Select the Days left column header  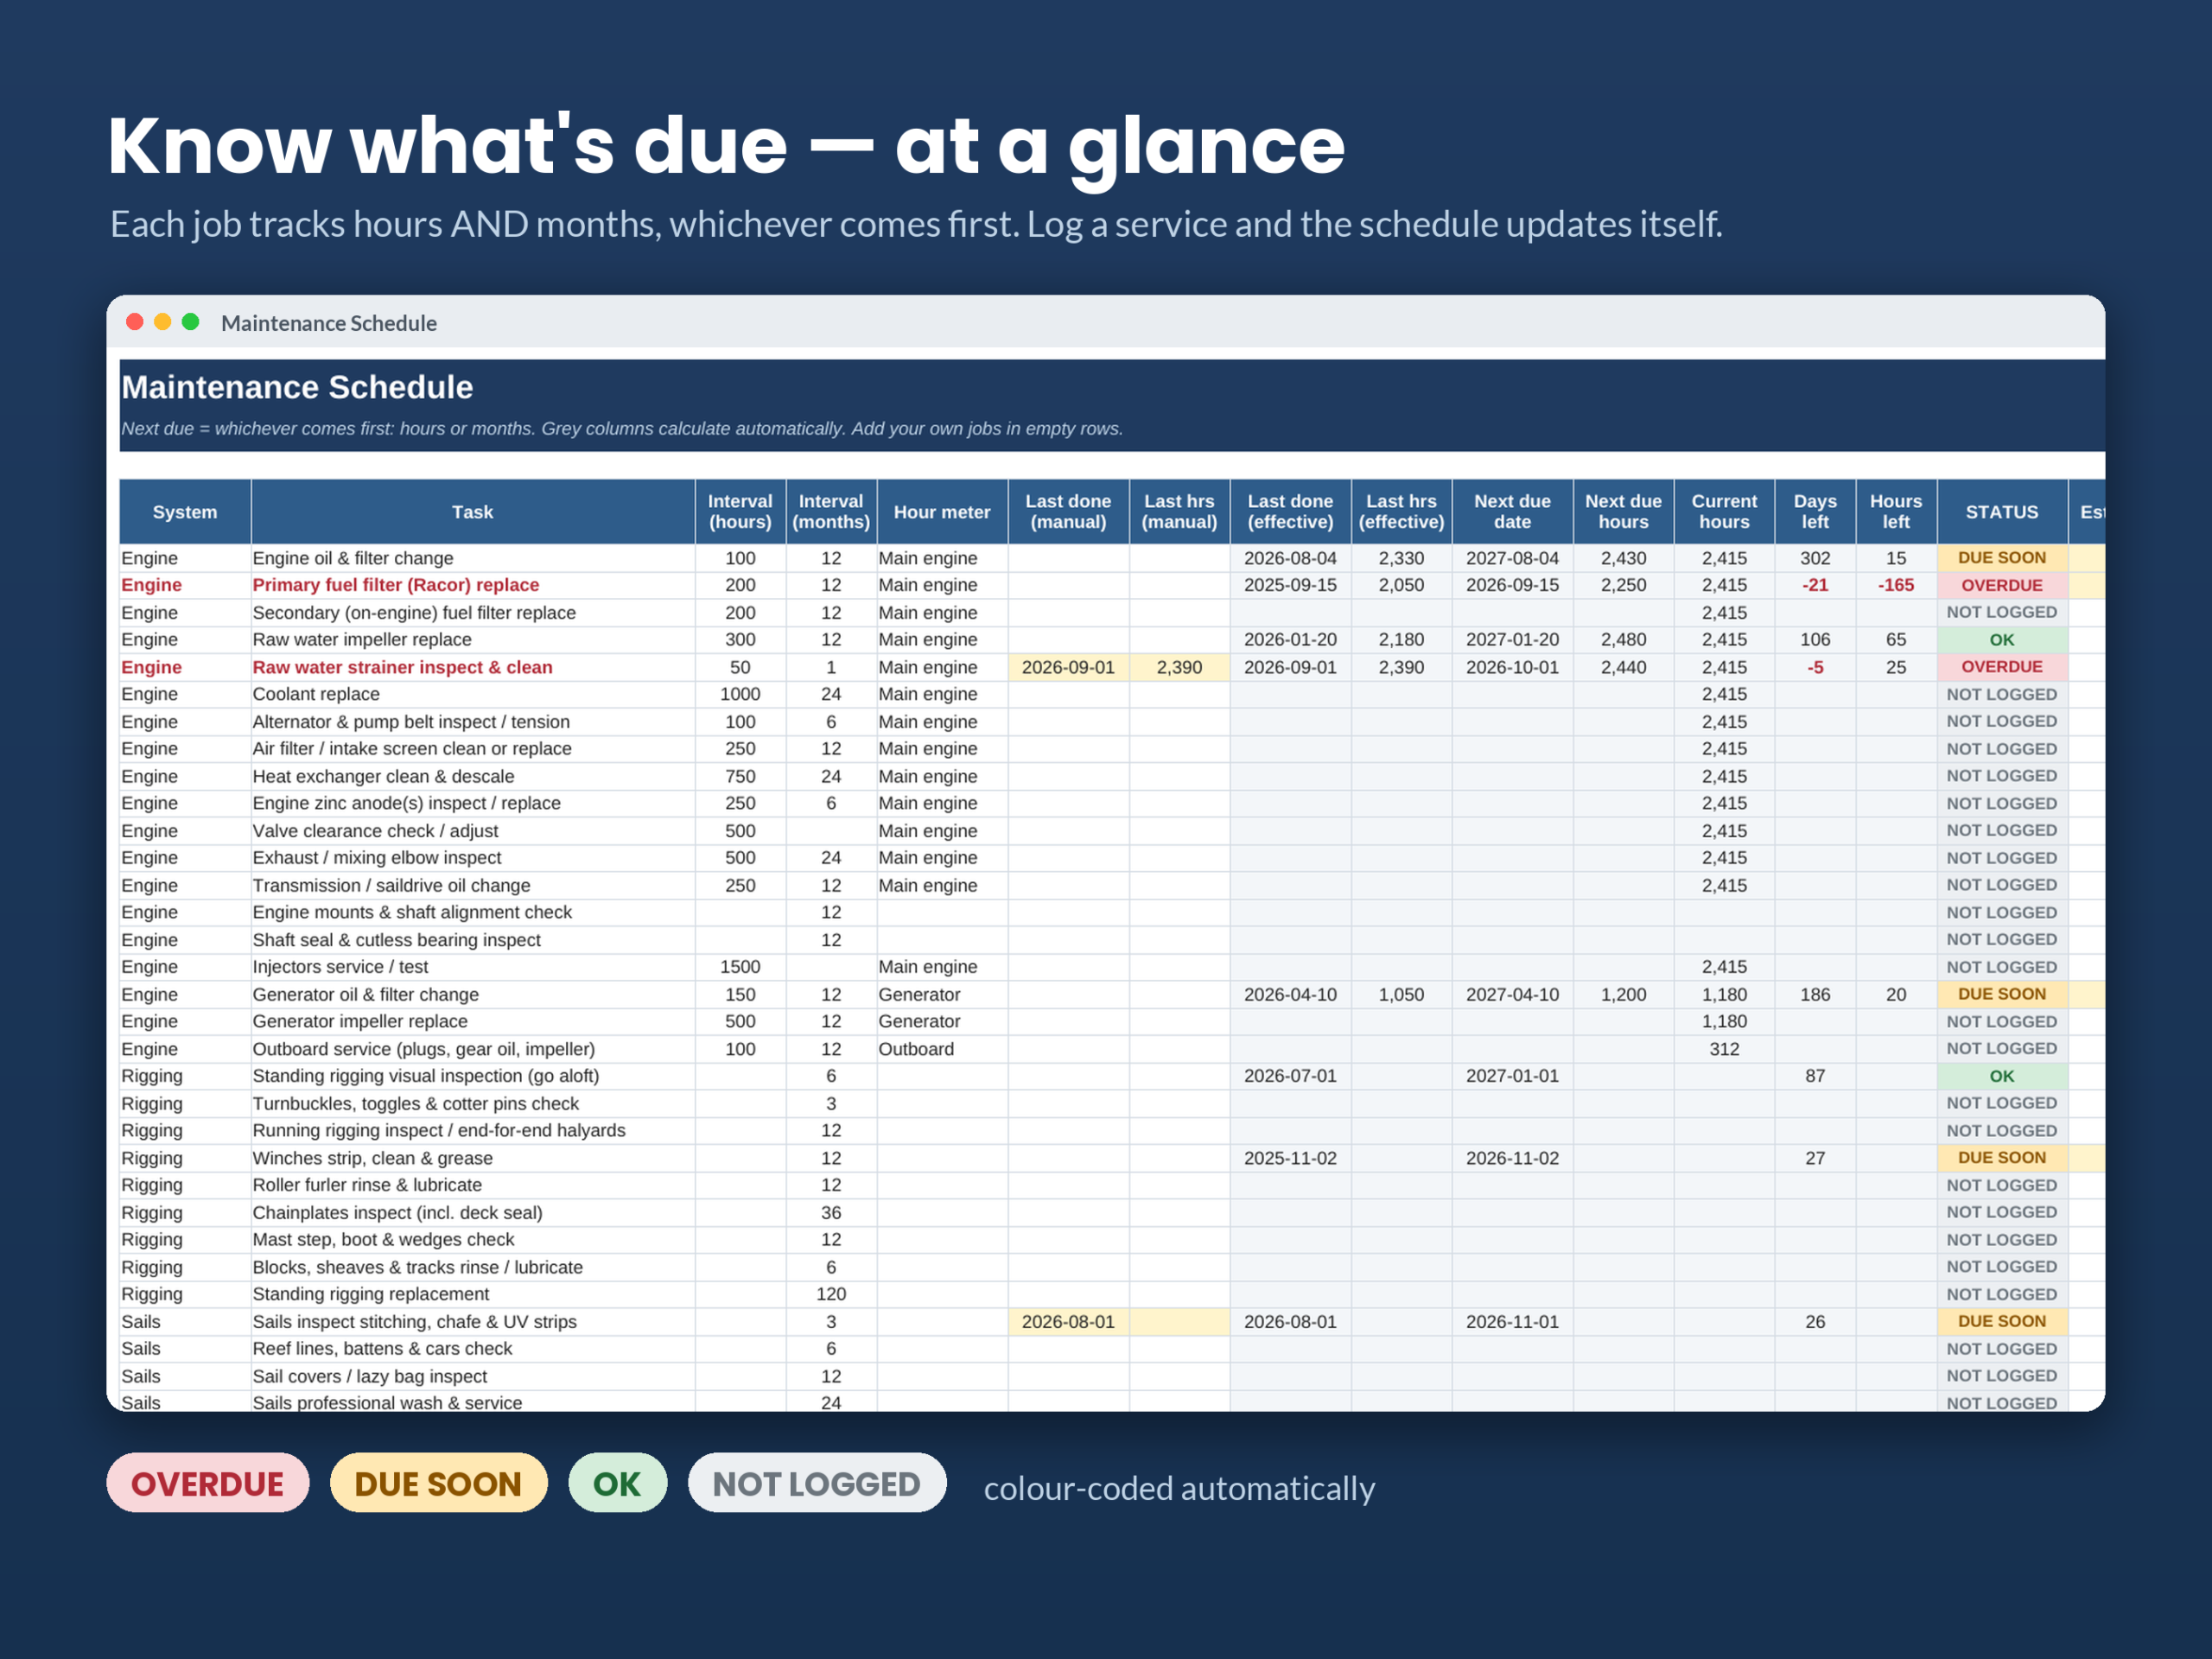(x=1815, y=512)
